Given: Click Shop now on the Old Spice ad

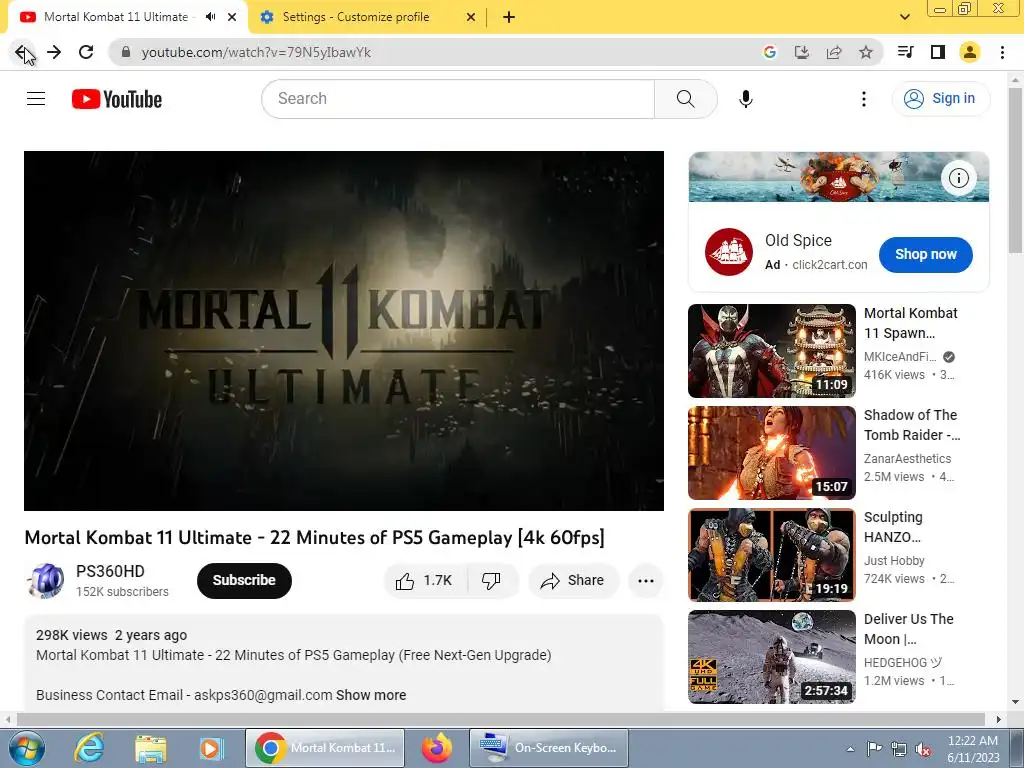Looking at the screenshot, I should click(x=925, y=255).
